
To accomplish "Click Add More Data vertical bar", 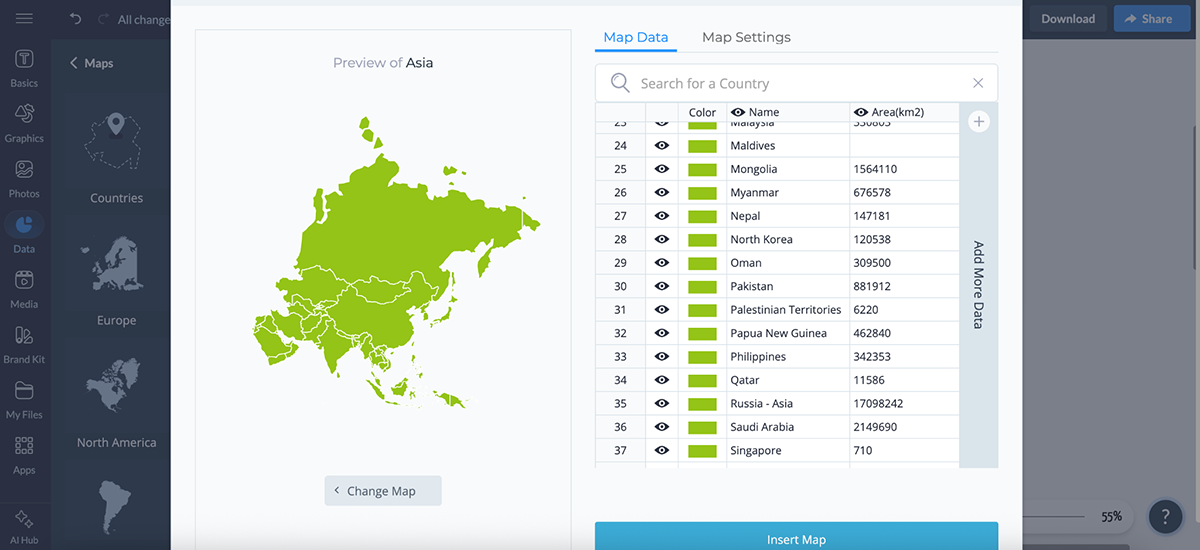I will pyautogui.click(x=979, y=285).
